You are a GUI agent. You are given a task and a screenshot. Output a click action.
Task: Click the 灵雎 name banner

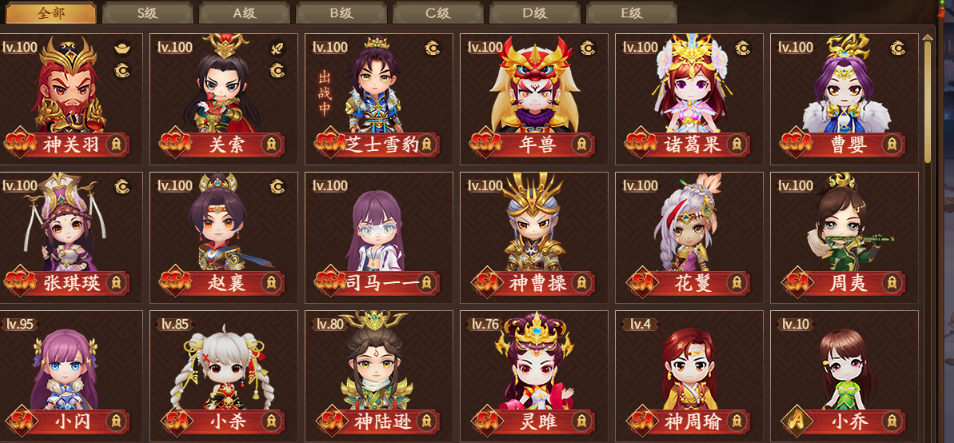[534, 421]
